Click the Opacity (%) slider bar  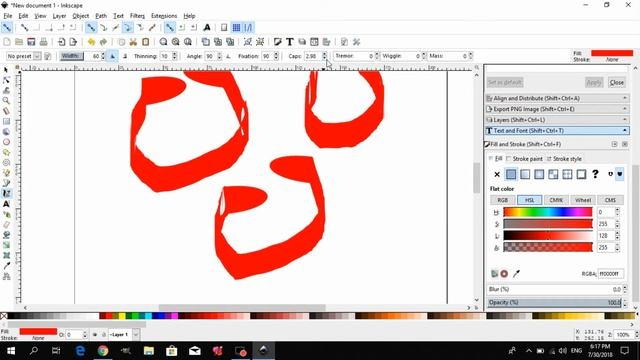click(555, 302)
